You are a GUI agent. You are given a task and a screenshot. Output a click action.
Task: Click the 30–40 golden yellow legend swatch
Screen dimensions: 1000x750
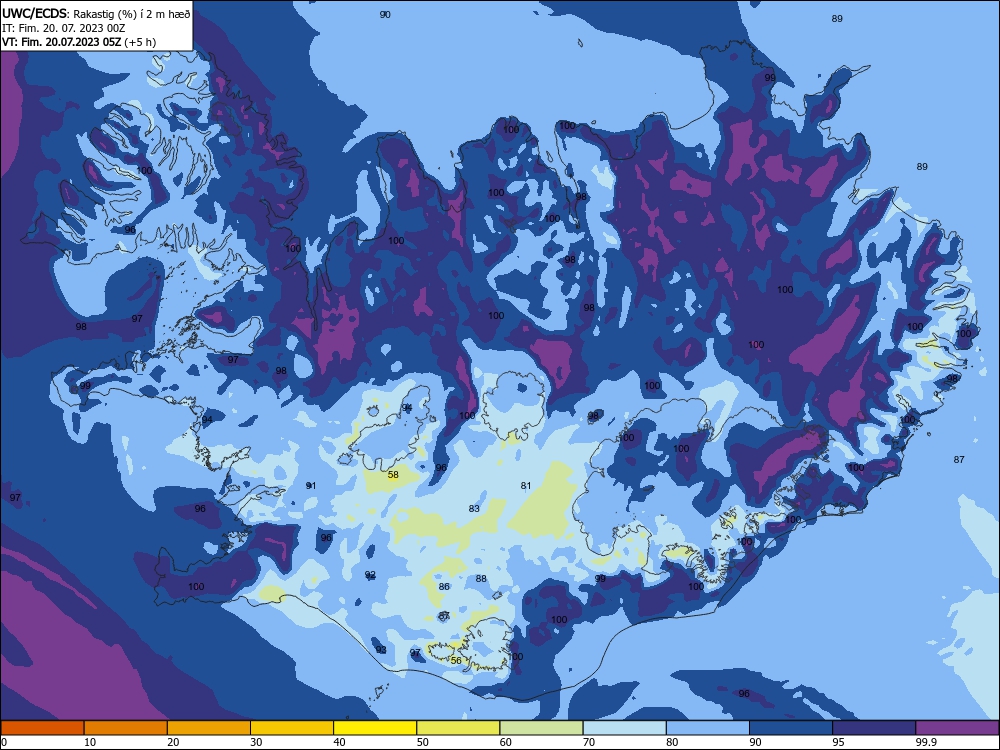(292, 728)
